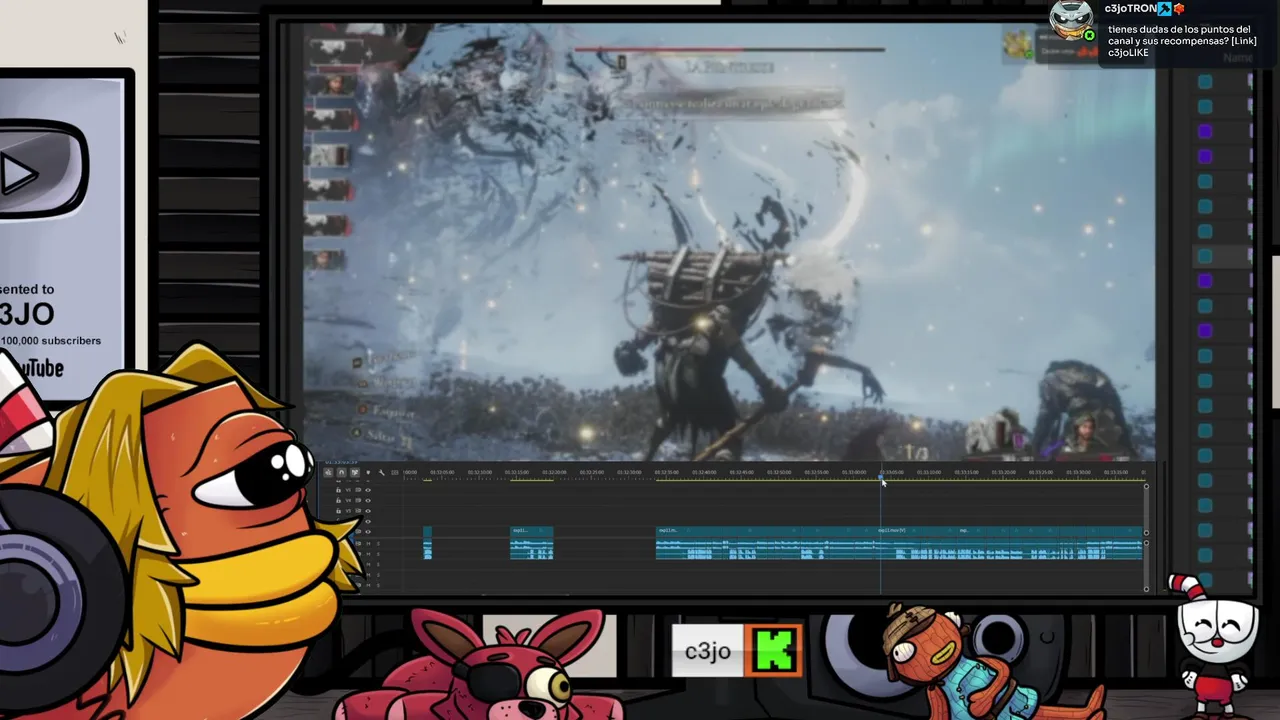
Task: Click the c3joTRON chat avatar
Action: tap(1072, 20)
